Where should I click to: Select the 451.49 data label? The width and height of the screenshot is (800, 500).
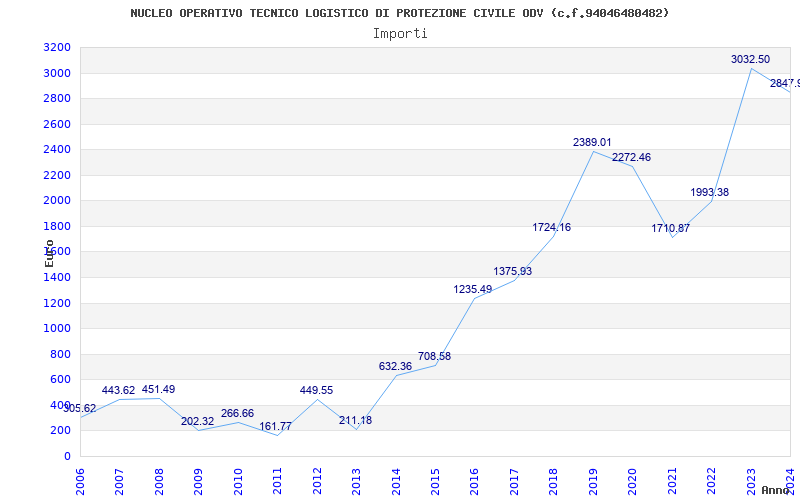tap(158, 389)
